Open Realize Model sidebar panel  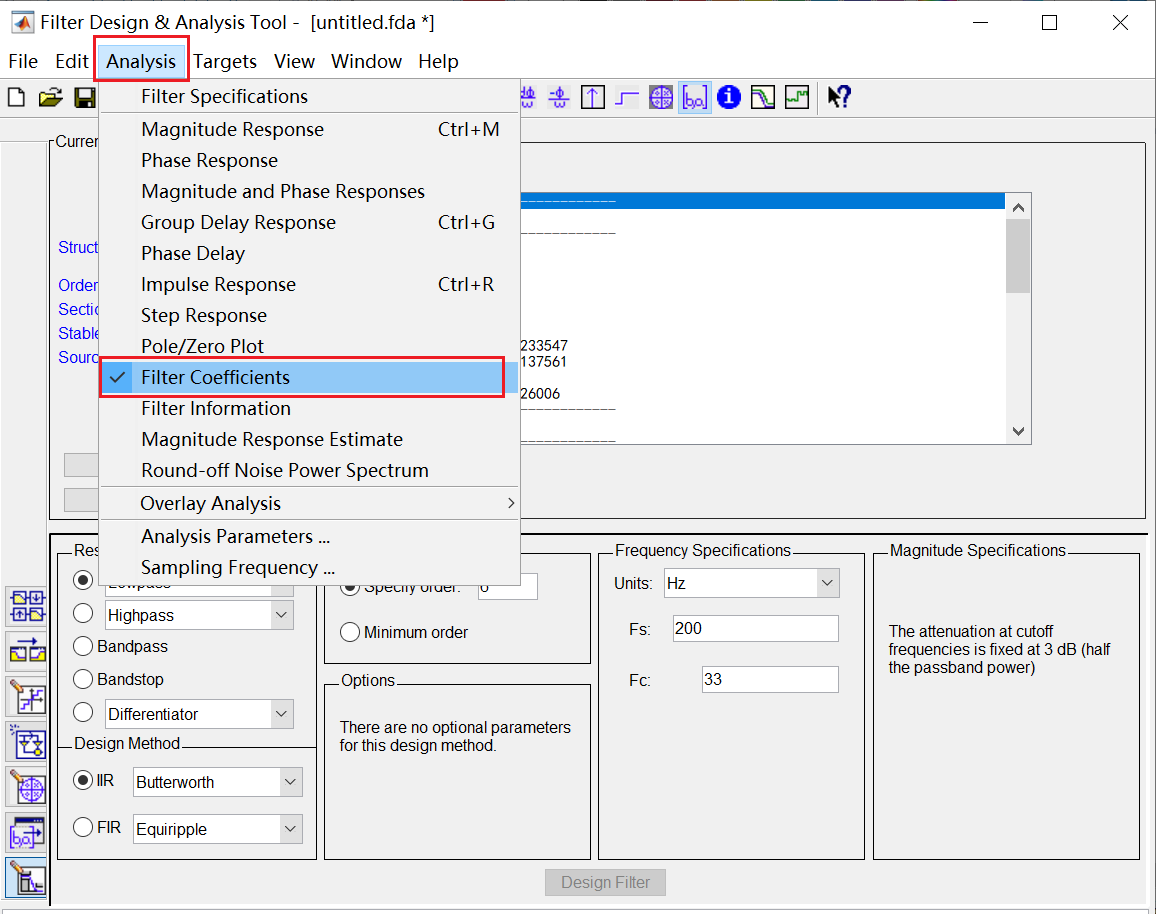(x=28, y=743)
